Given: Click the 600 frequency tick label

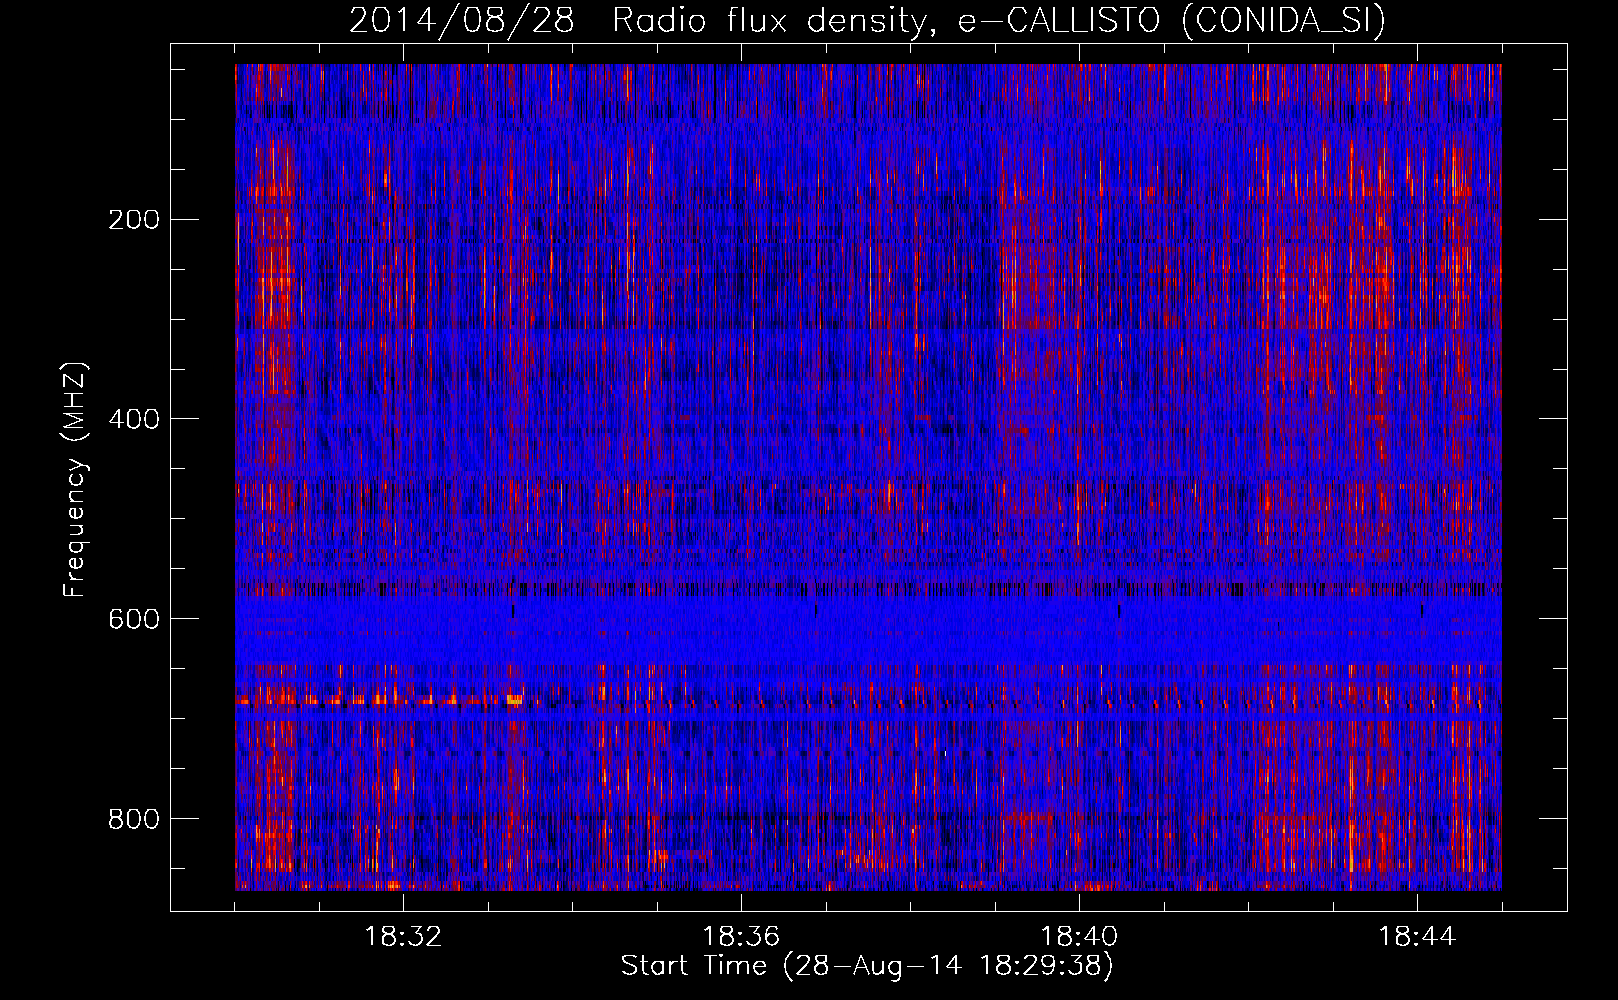Looking at the screenshot, I should coord(133,619).
